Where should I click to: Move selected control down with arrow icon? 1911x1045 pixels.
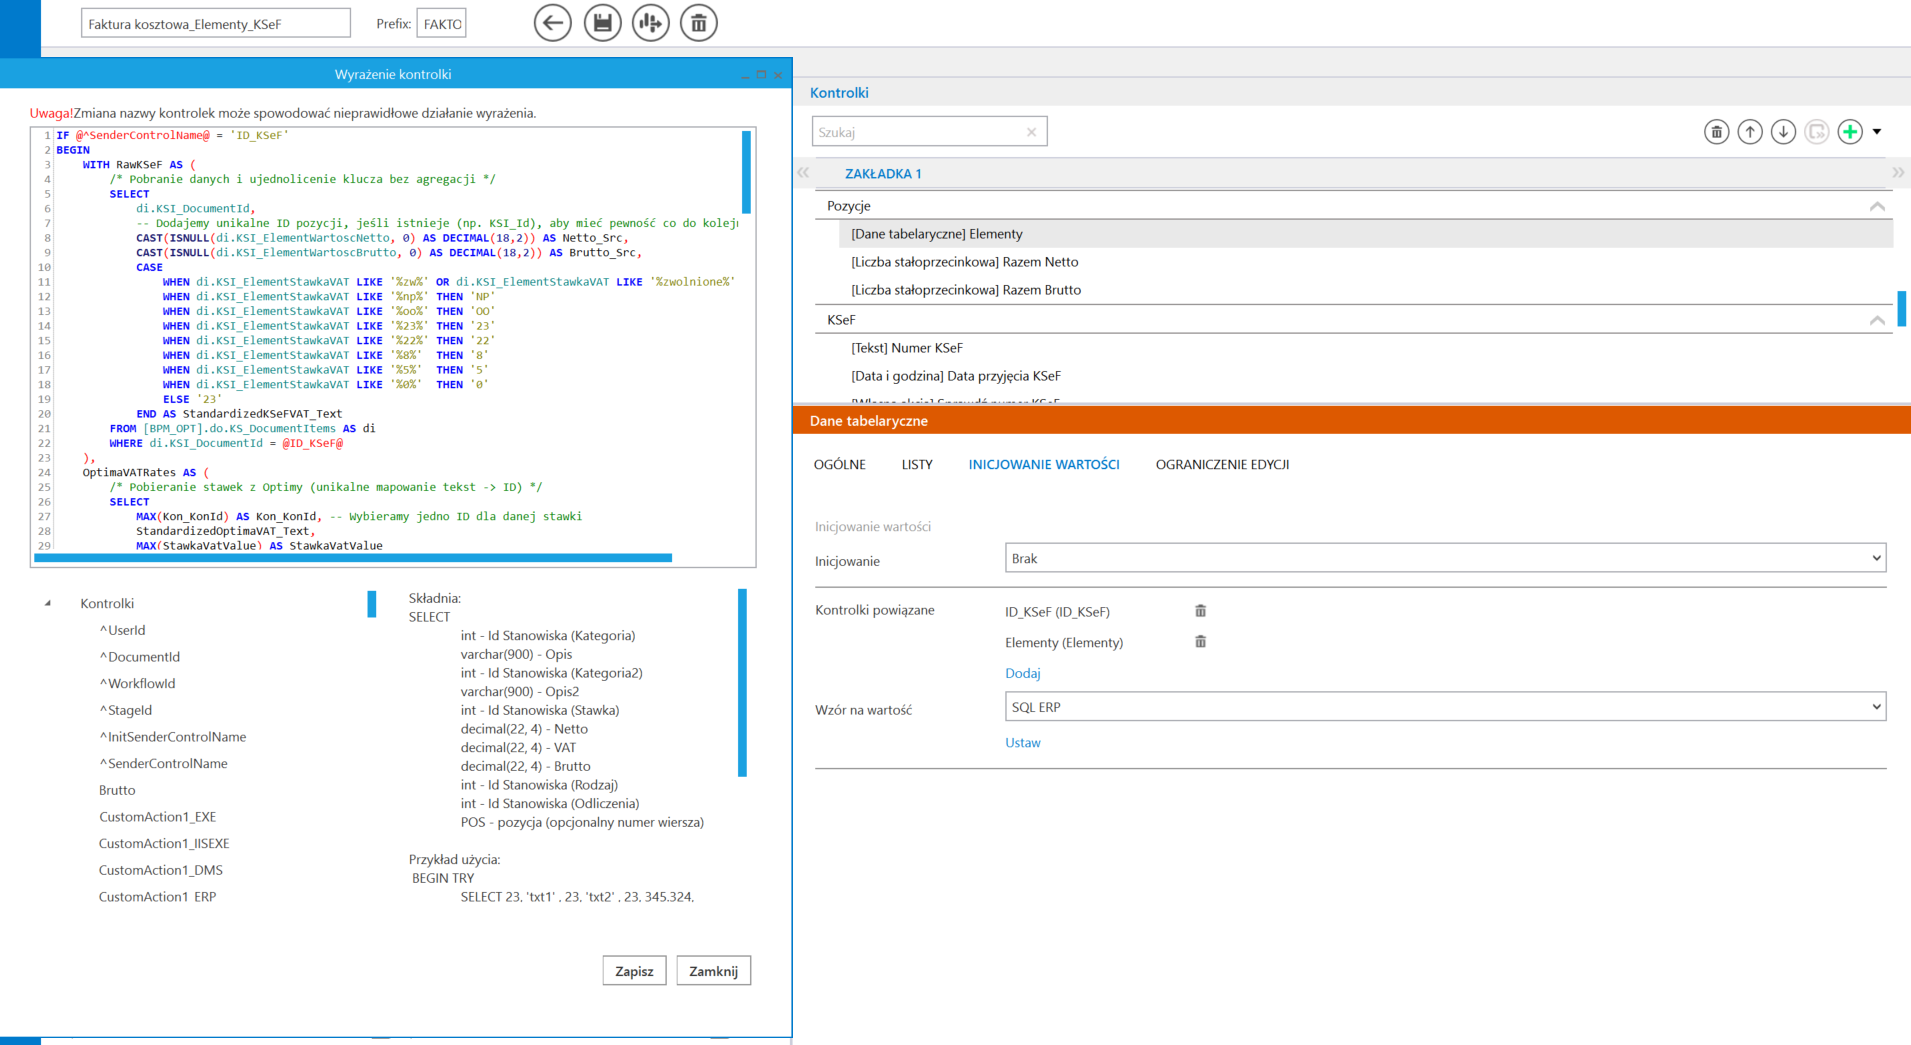coord(1782,132)
